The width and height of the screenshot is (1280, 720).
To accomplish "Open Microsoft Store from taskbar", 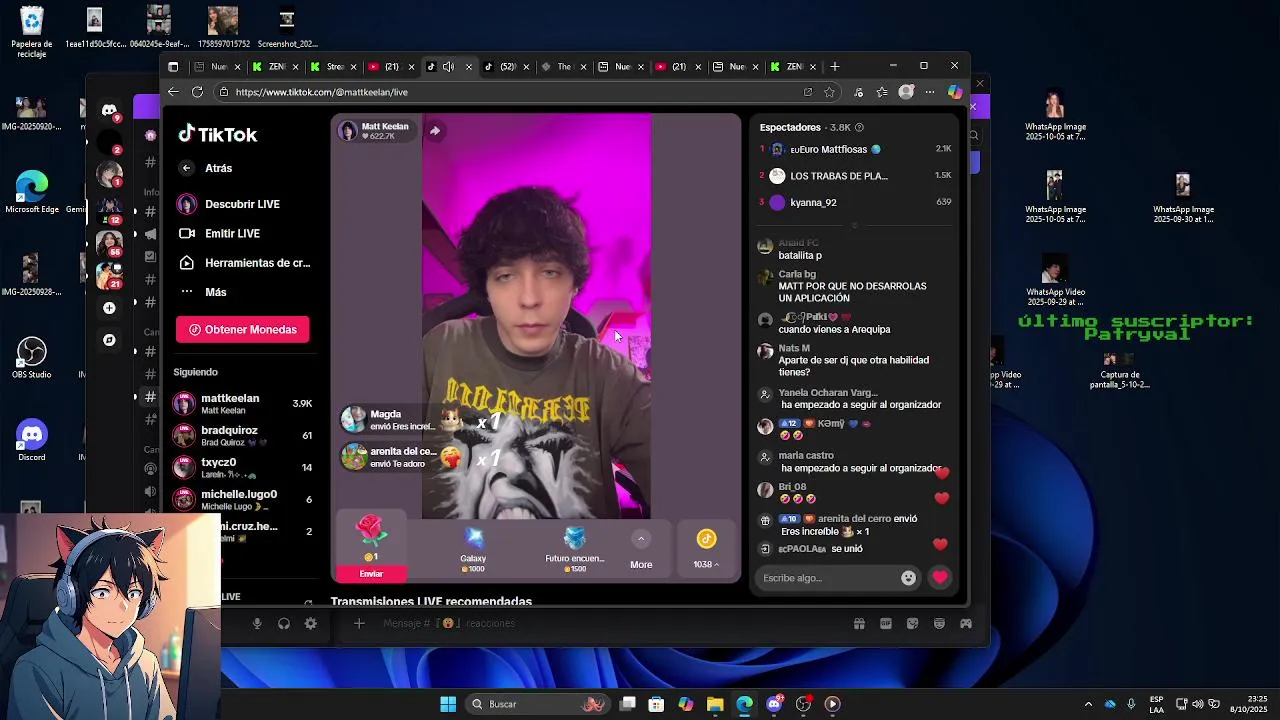I will click(656, 704).
